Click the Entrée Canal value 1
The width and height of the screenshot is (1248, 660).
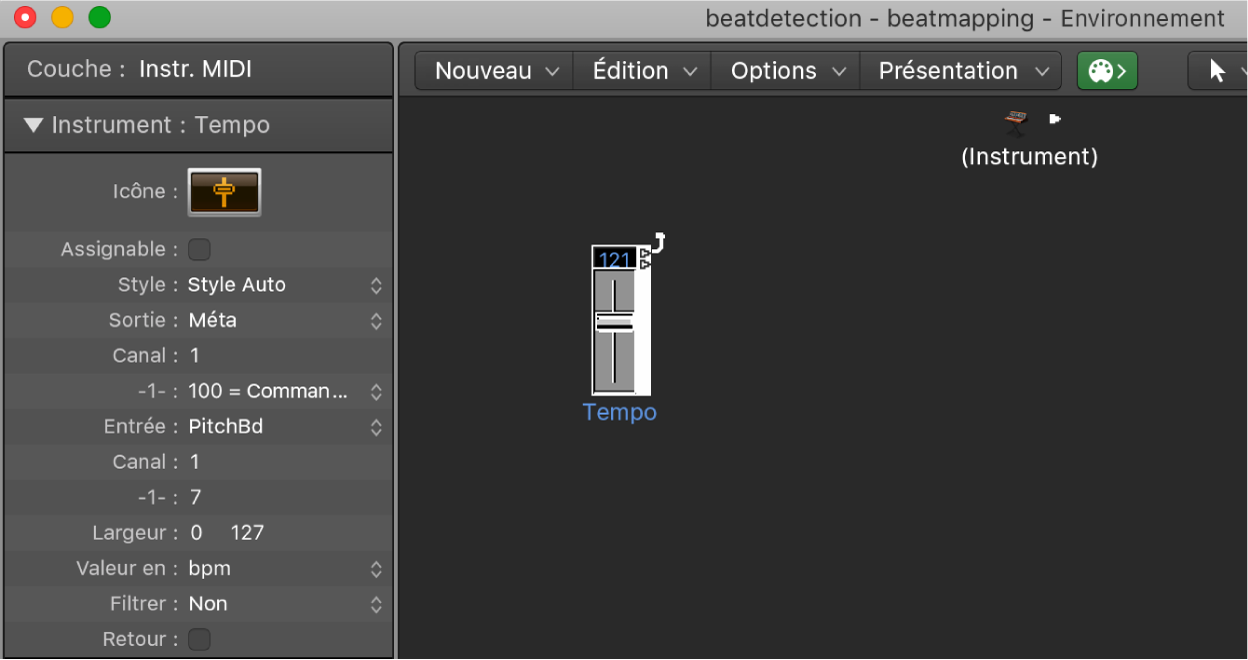(x=195, y=462)
